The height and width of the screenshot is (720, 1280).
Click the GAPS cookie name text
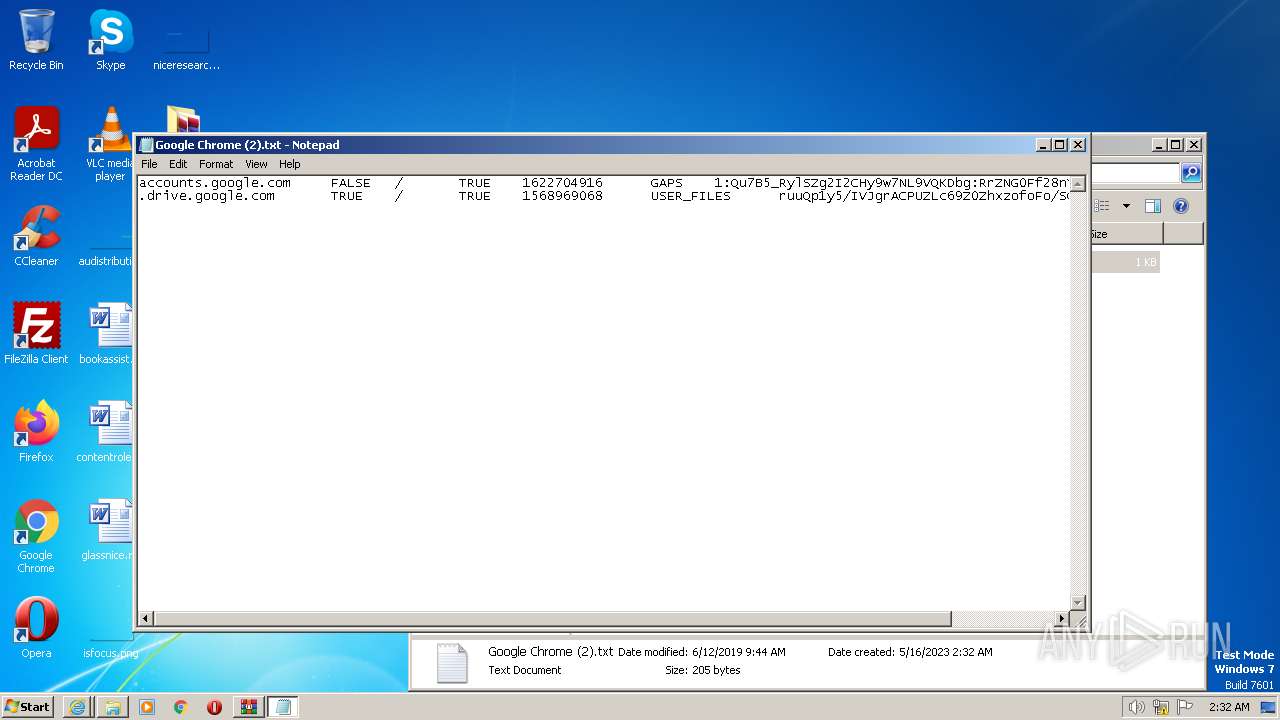[666, 183]
